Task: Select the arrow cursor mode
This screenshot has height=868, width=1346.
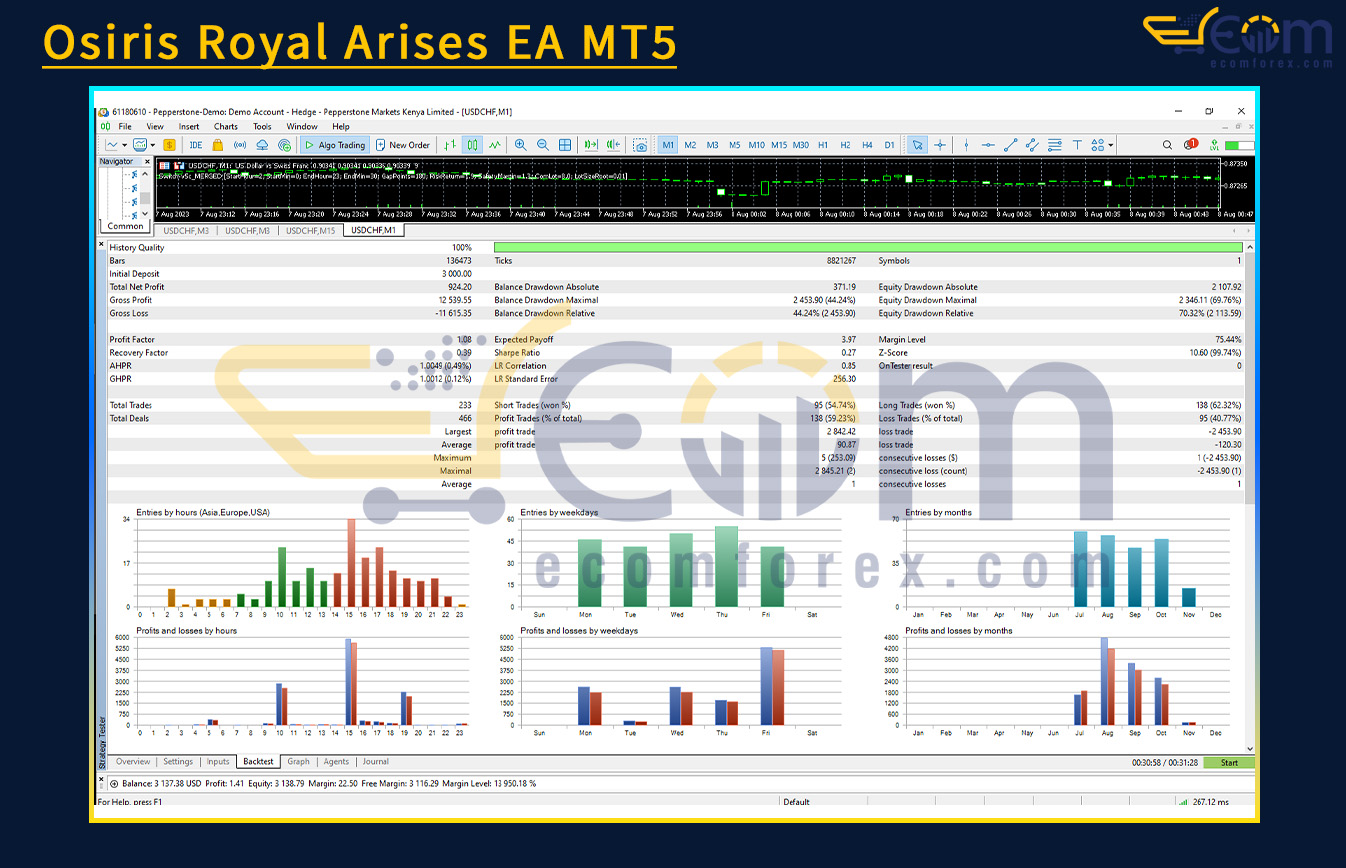Action: pos(917,145)
